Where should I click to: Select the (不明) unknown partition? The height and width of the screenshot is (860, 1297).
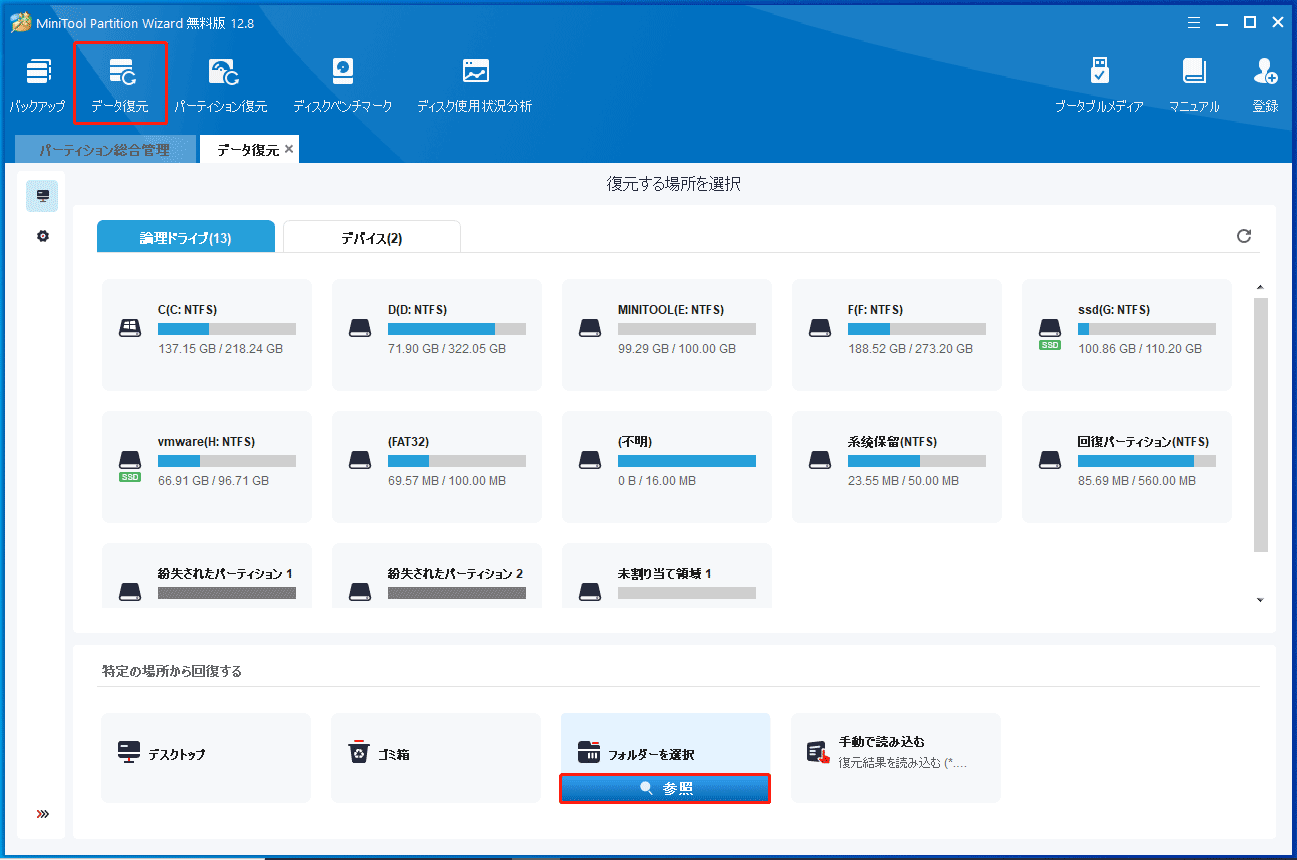coord(667,467)
